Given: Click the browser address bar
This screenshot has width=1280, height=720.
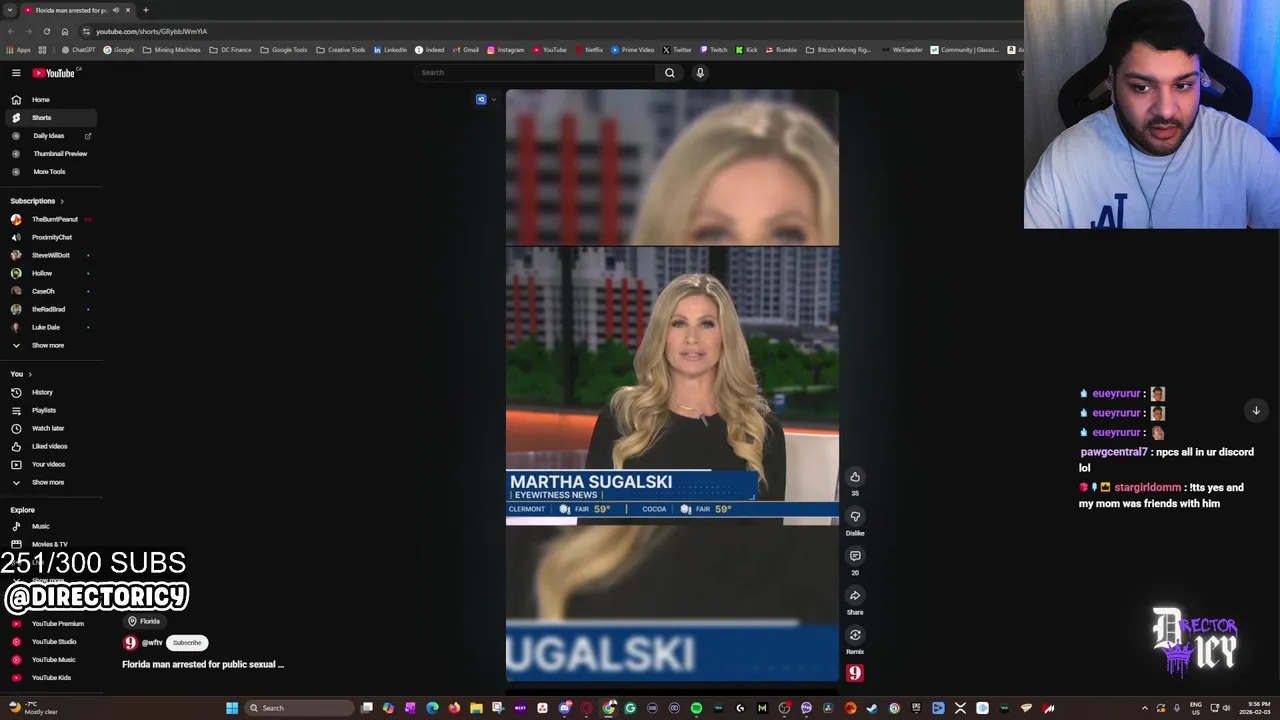Looking at the screenshot, I should (x=550, y=31).
